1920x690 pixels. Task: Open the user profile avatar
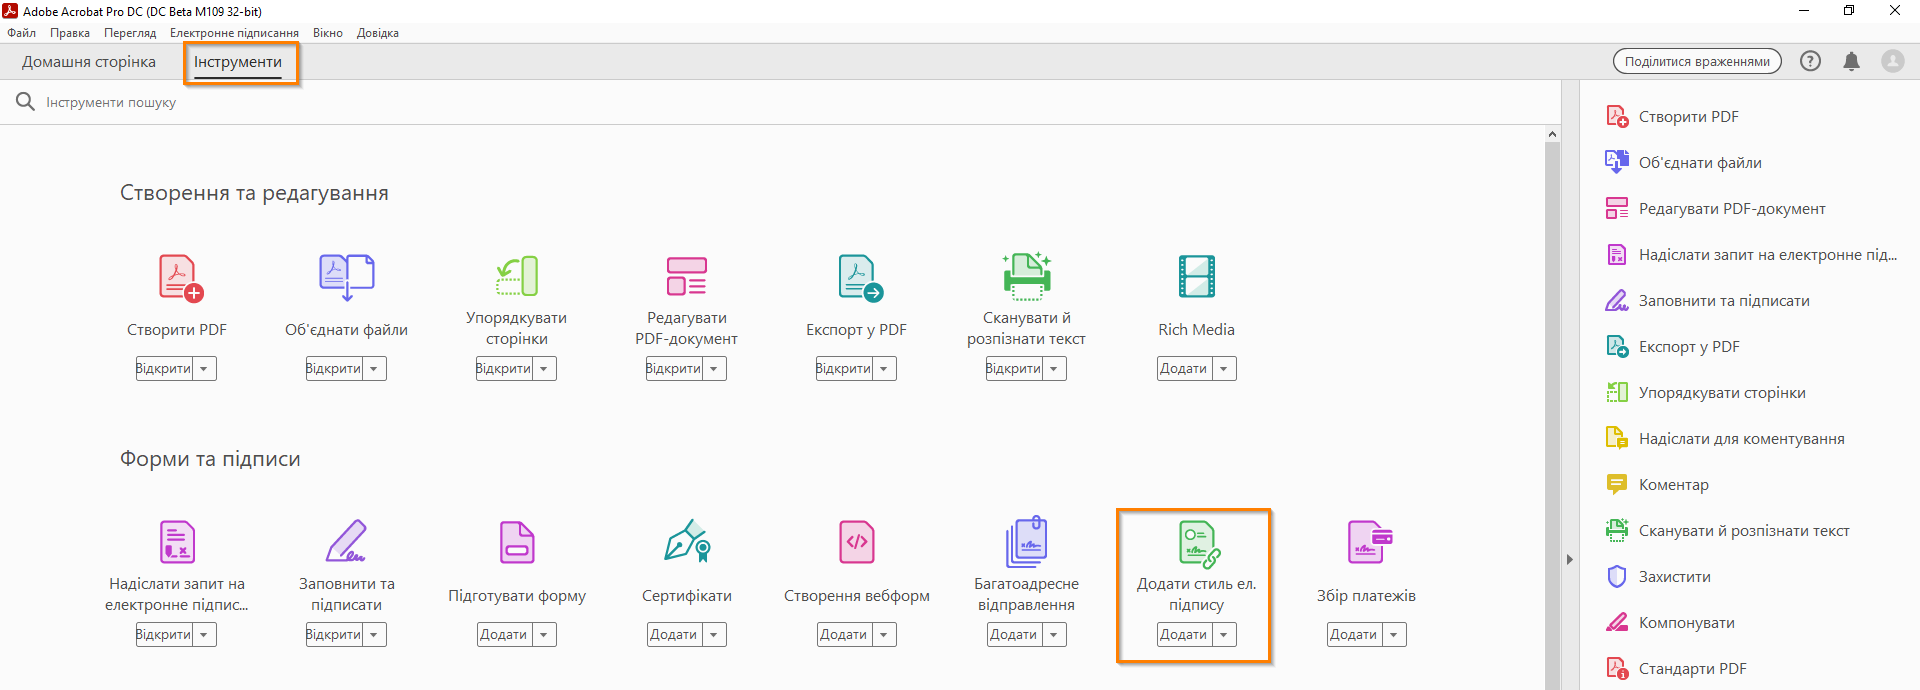point(1893,61)
